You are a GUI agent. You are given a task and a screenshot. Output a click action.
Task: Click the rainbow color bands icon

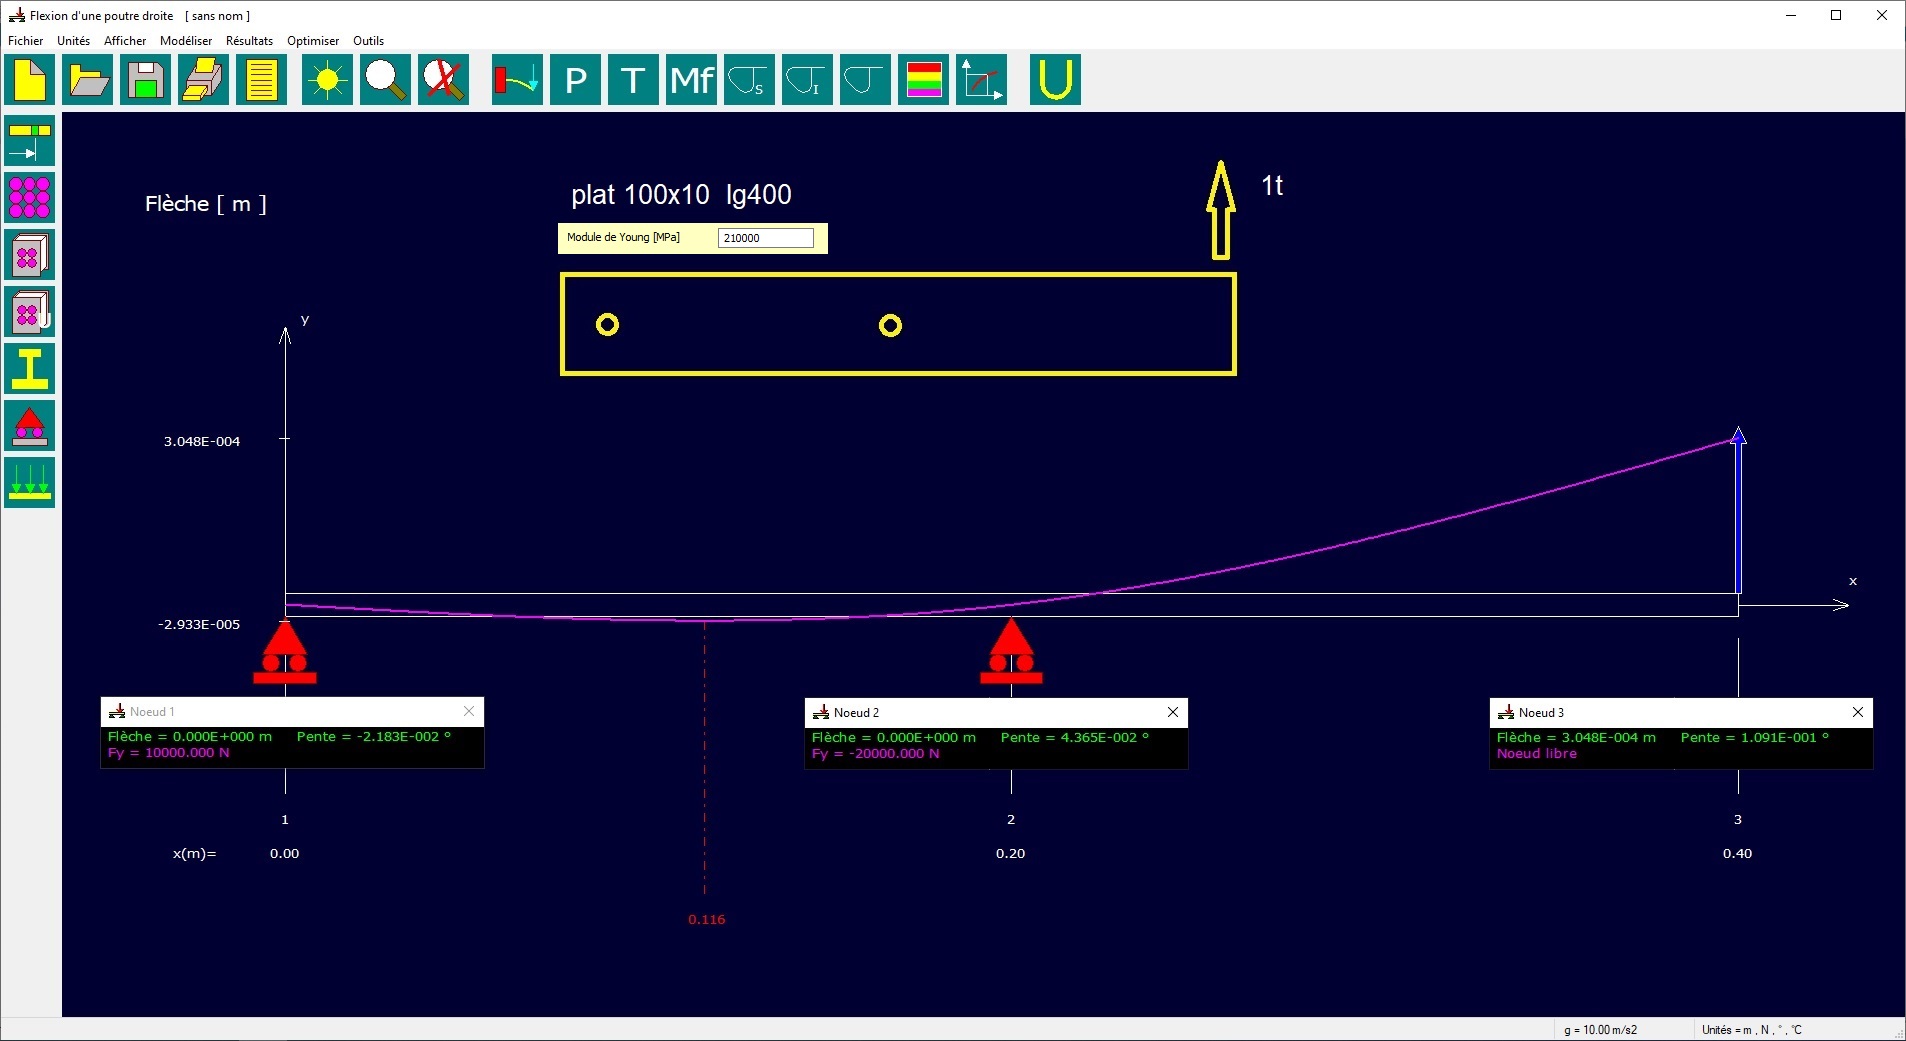(923, 80)
